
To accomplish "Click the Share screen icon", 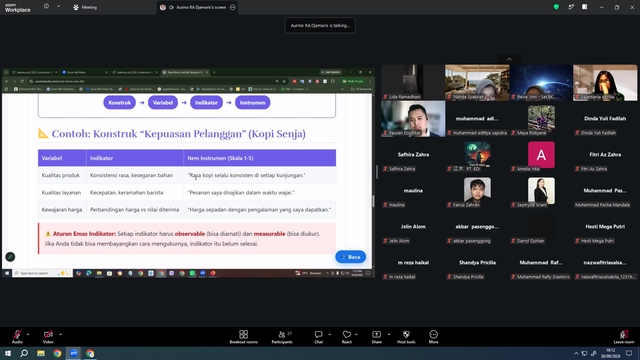I will (x=376, y=337).
